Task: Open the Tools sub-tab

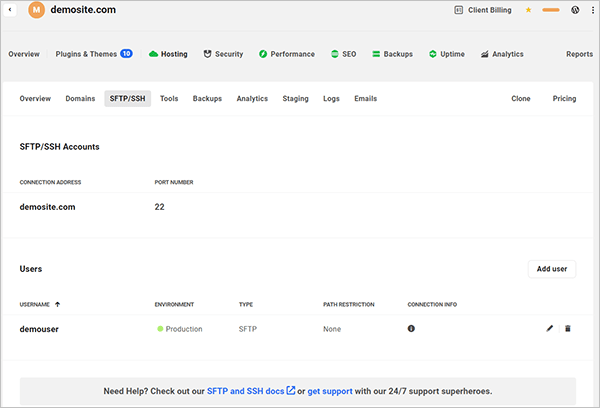Action: tap(169, 98)
